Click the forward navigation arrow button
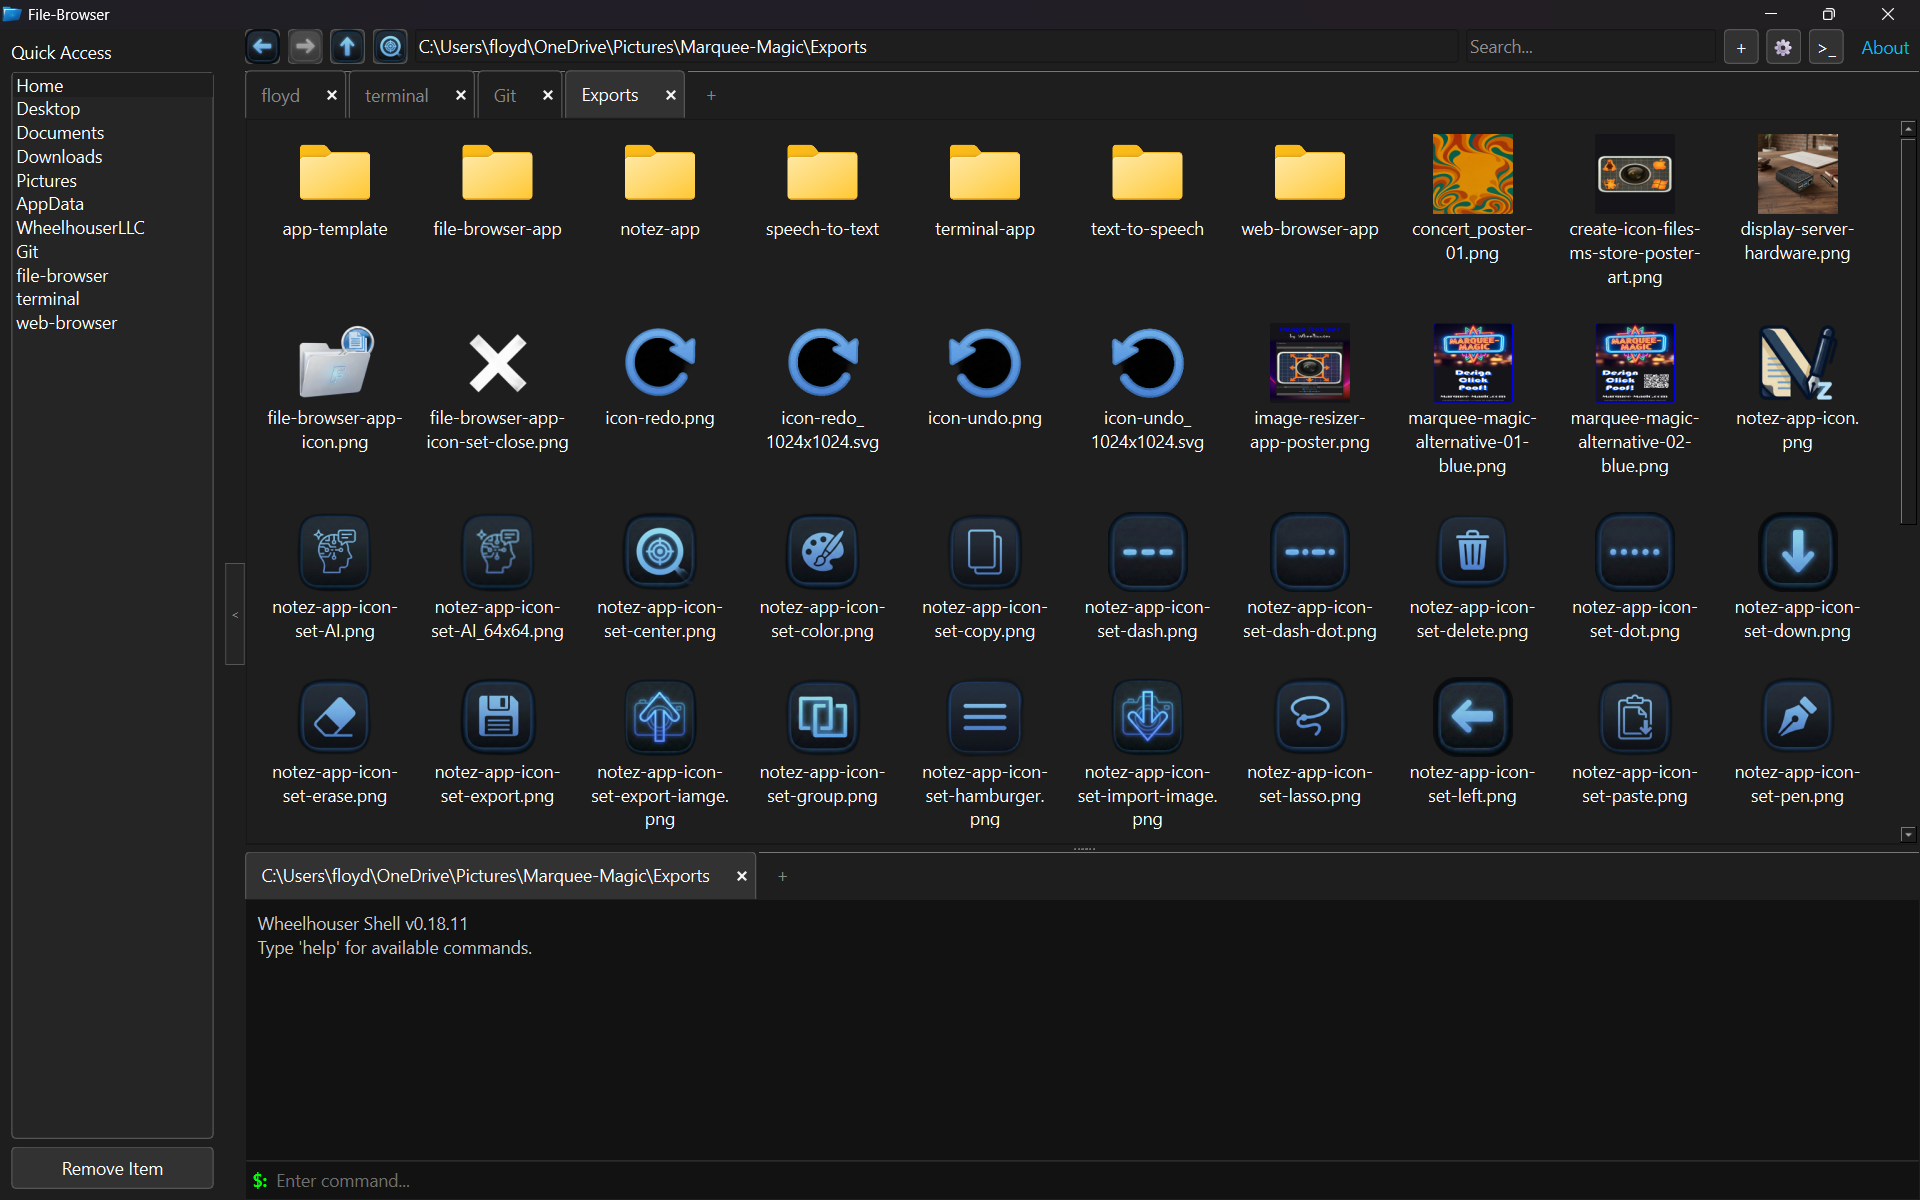 pos(305,47)
